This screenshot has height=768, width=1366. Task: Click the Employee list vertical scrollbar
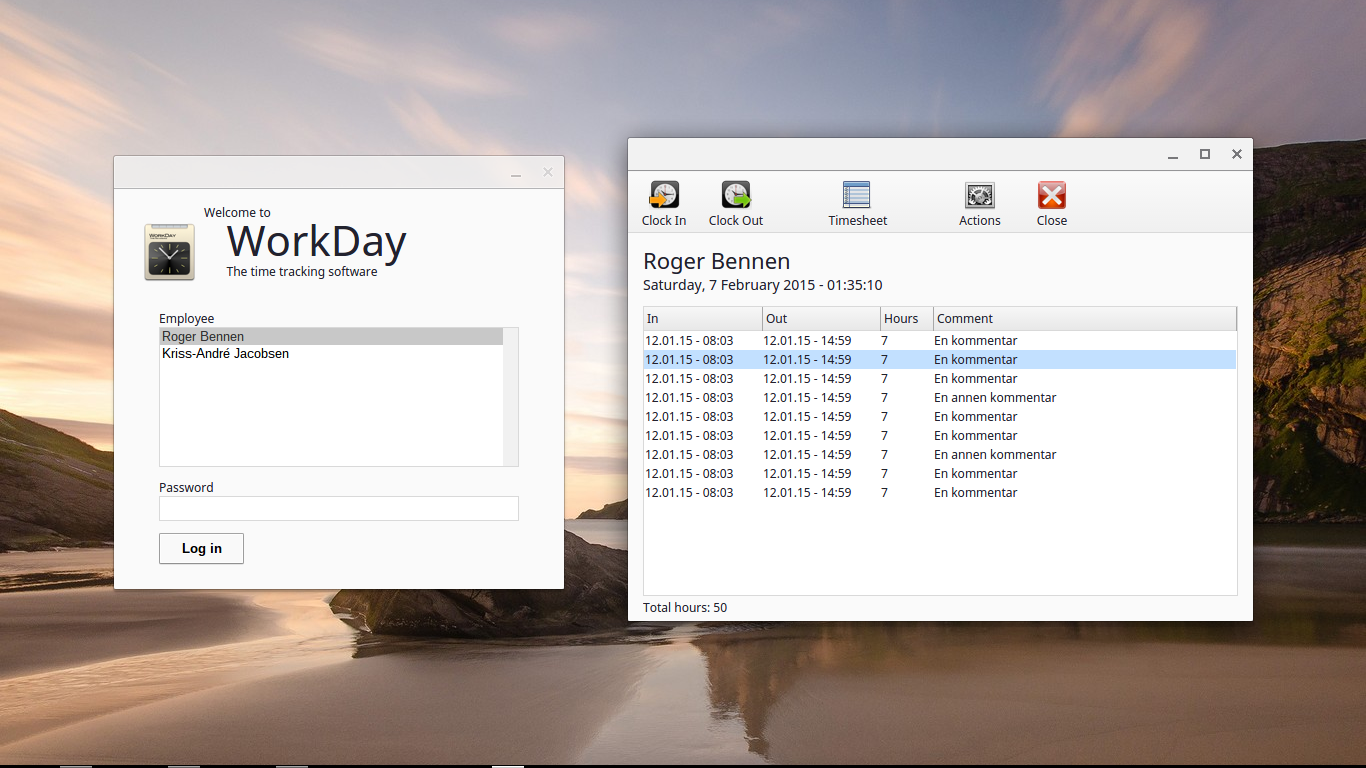[511, 396]
